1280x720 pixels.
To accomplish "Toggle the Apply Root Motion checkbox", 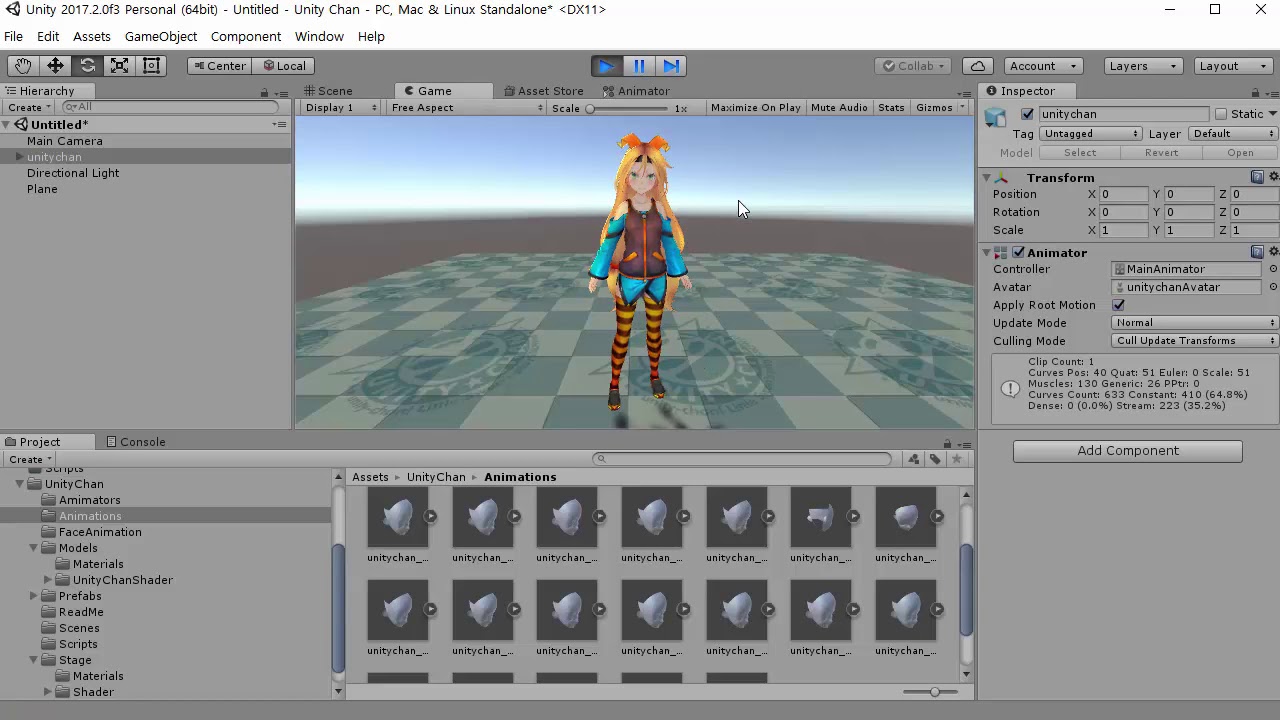I will coord(1118,305).
